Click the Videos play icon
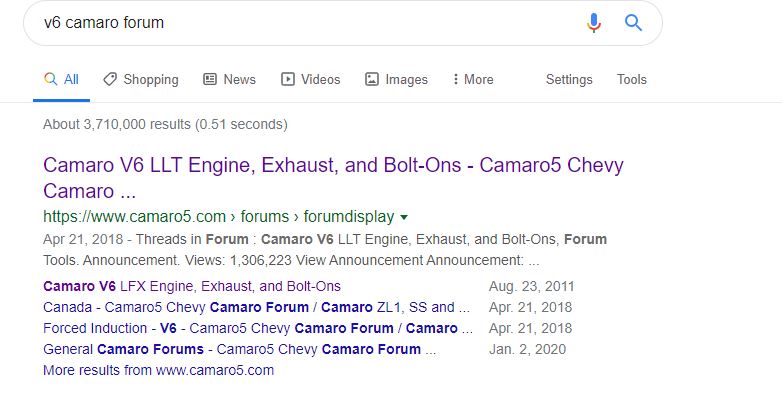 coord(288,79)
